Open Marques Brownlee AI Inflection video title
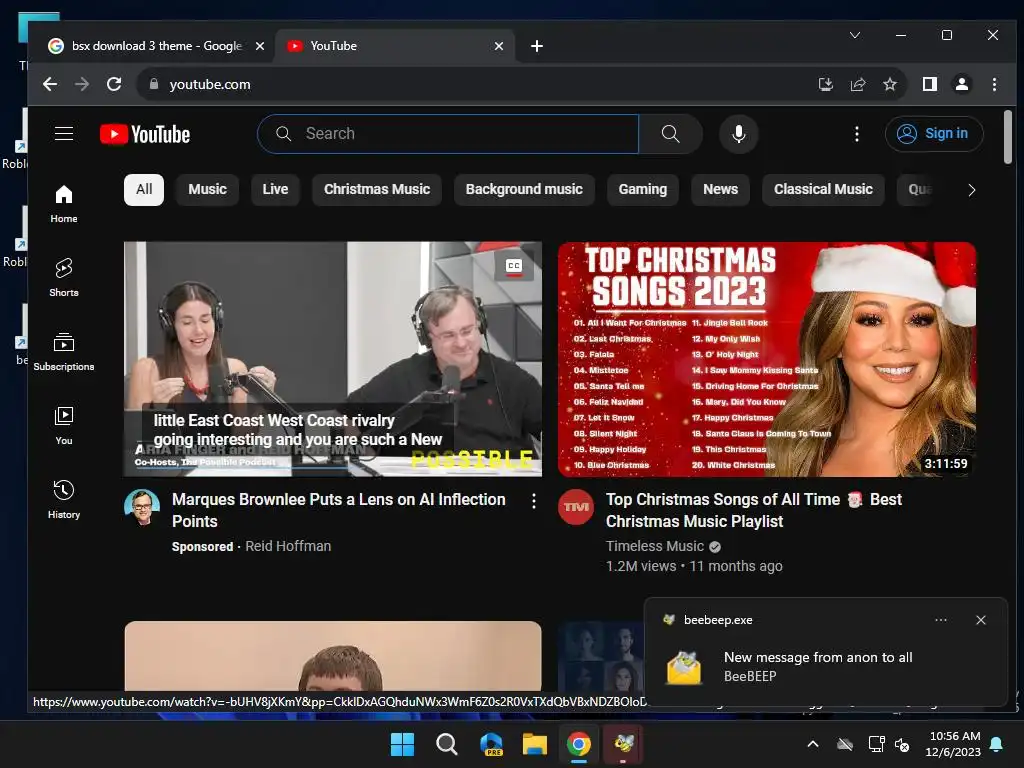Image resolution: width=1024 pixels, height=768 pixels. [x=338, y=510]
